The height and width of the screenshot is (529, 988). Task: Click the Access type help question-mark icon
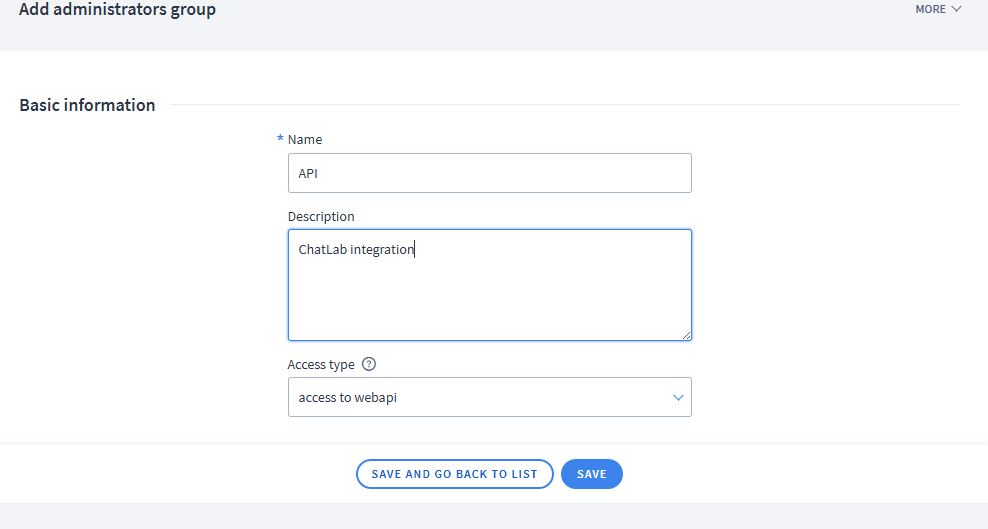coord(369,365)
